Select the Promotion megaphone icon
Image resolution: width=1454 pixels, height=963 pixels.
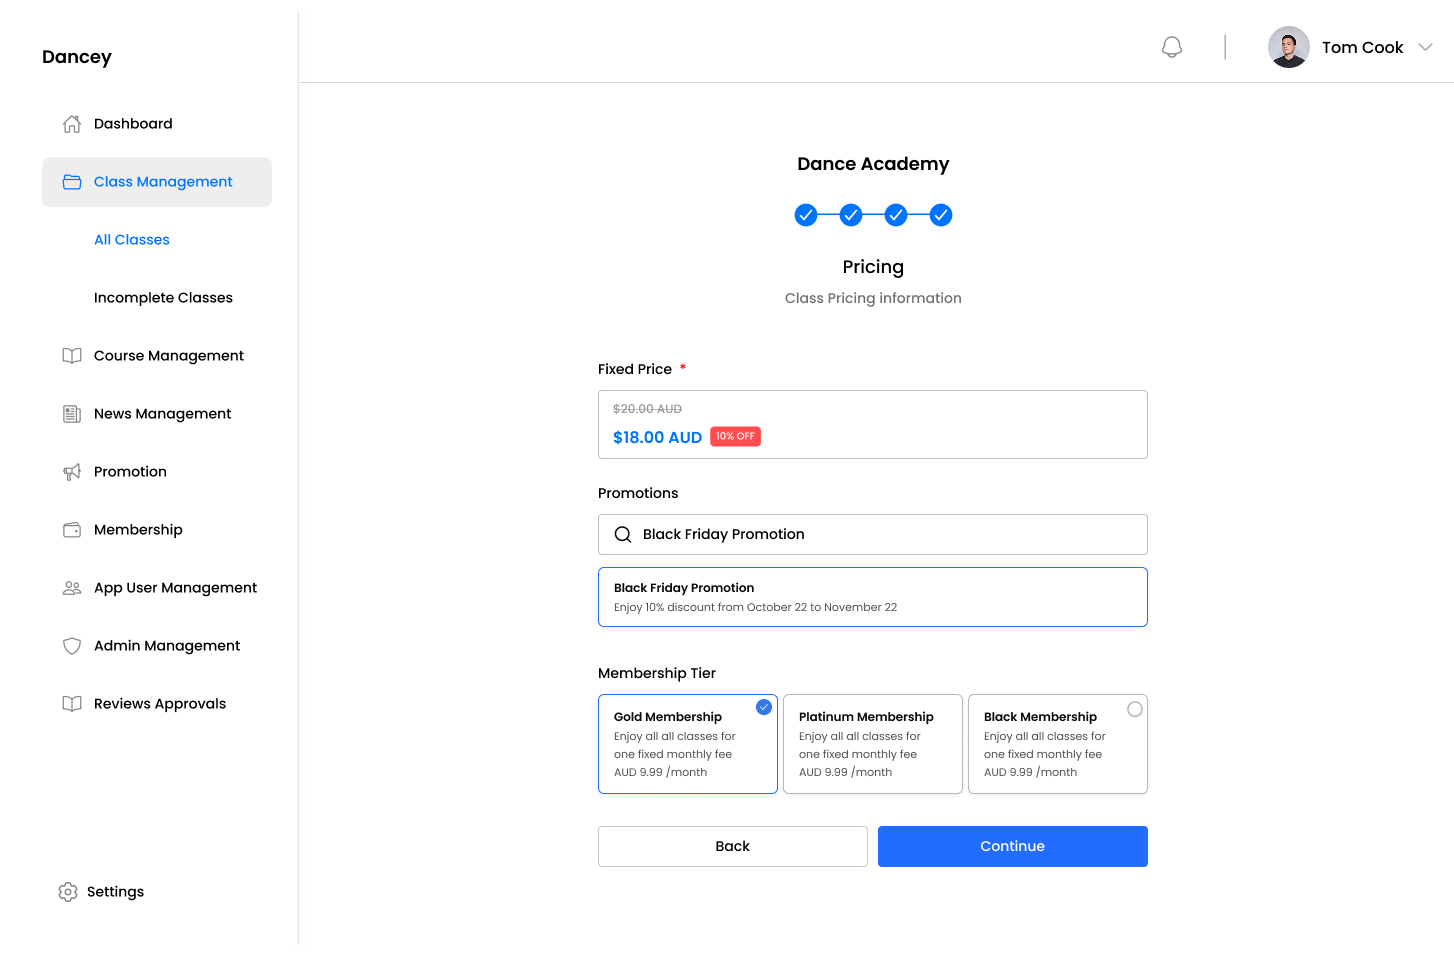tap(71, 471)
